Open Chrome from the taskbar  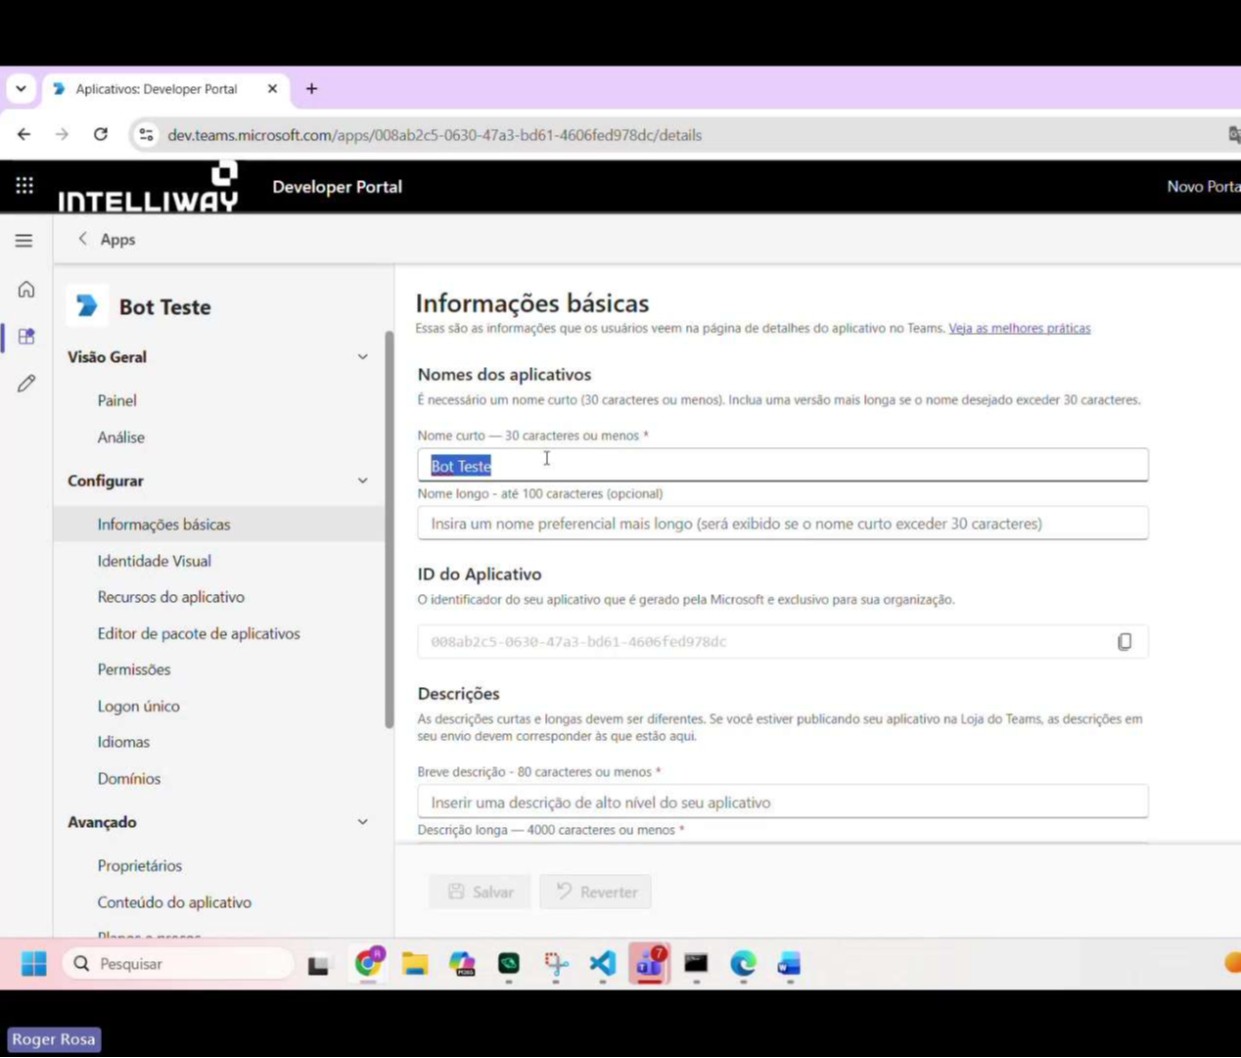(368, 963)
